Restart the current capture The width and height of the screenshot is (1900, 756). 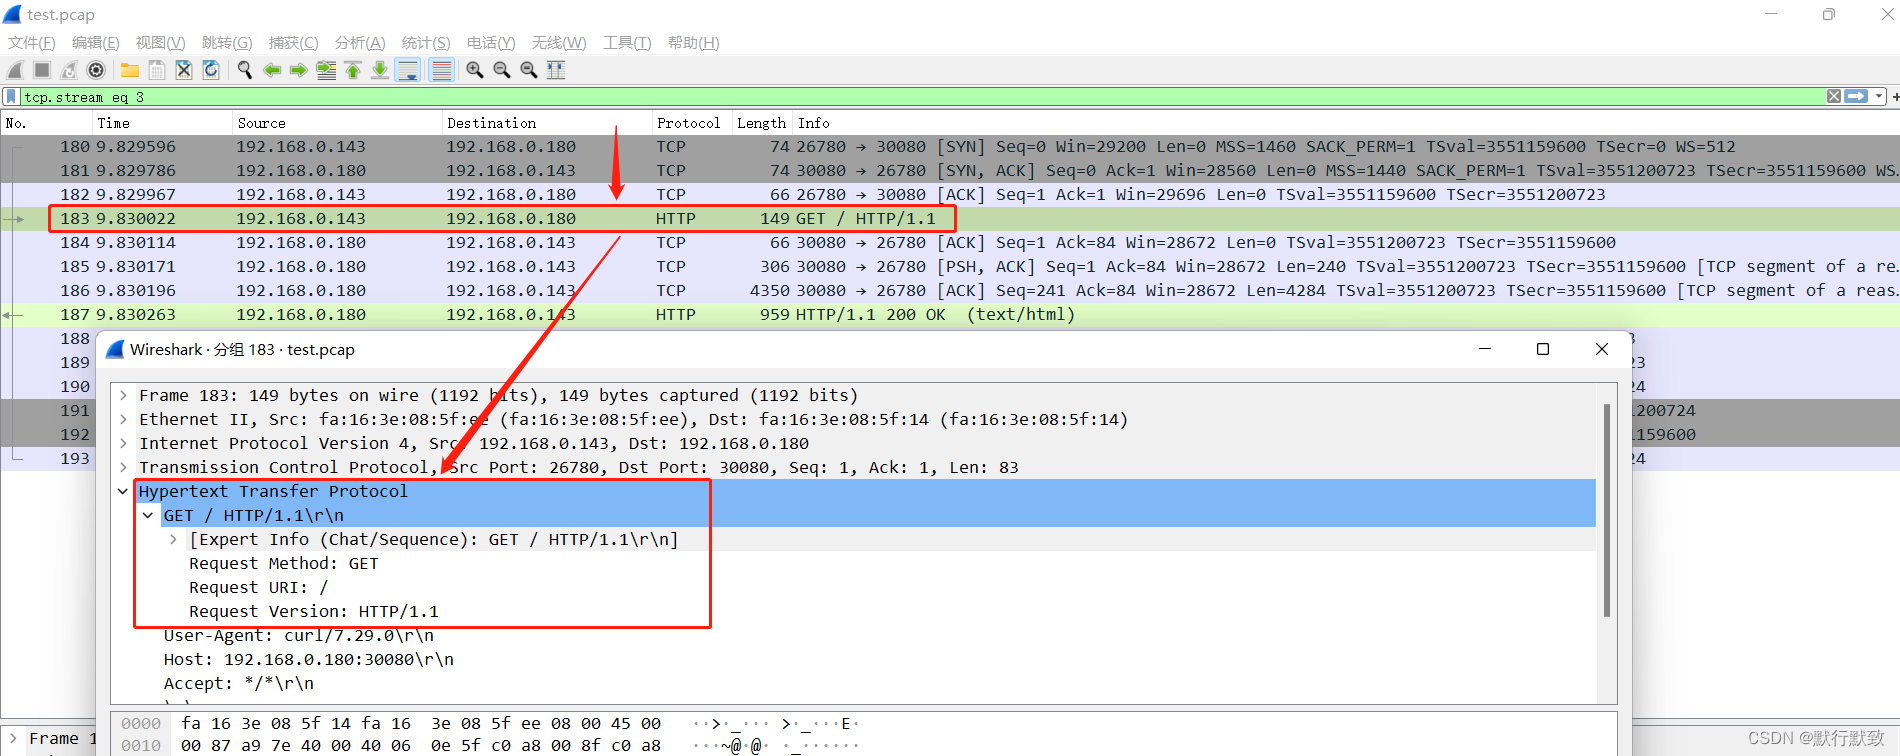pos(69,70)
